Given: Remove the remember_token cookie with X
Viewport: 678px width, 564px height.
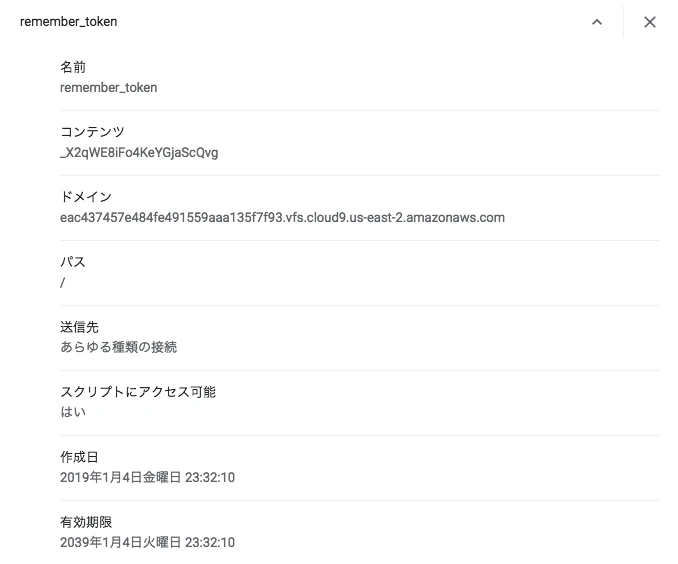Looking at the screenshot, I should click(649, 22).
